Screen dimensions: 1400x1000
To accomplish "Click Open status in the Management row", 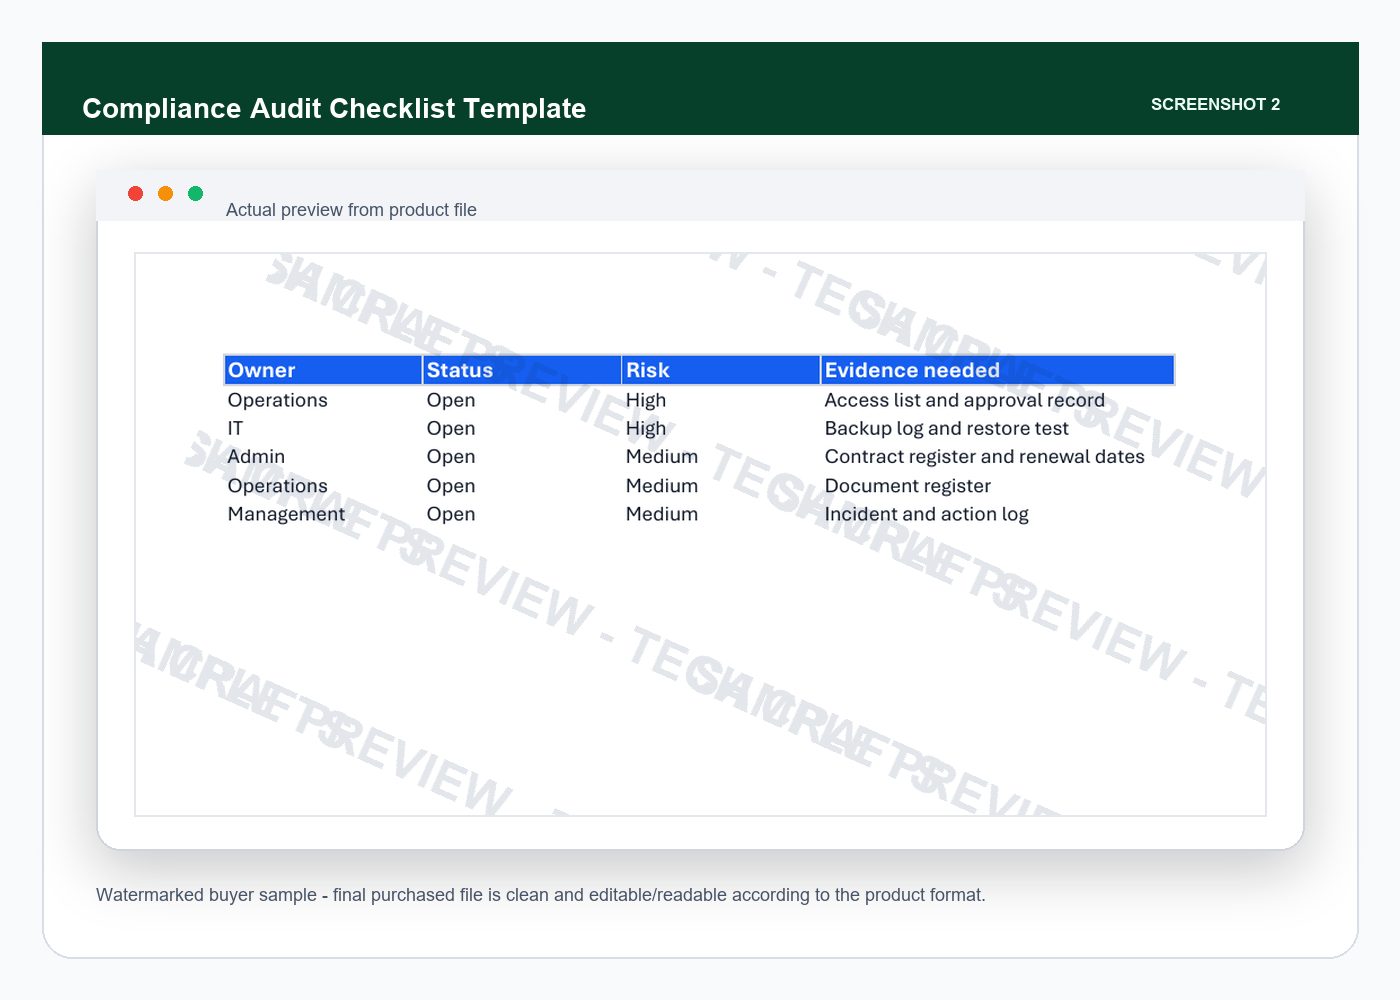I will [x=451, y=514].
